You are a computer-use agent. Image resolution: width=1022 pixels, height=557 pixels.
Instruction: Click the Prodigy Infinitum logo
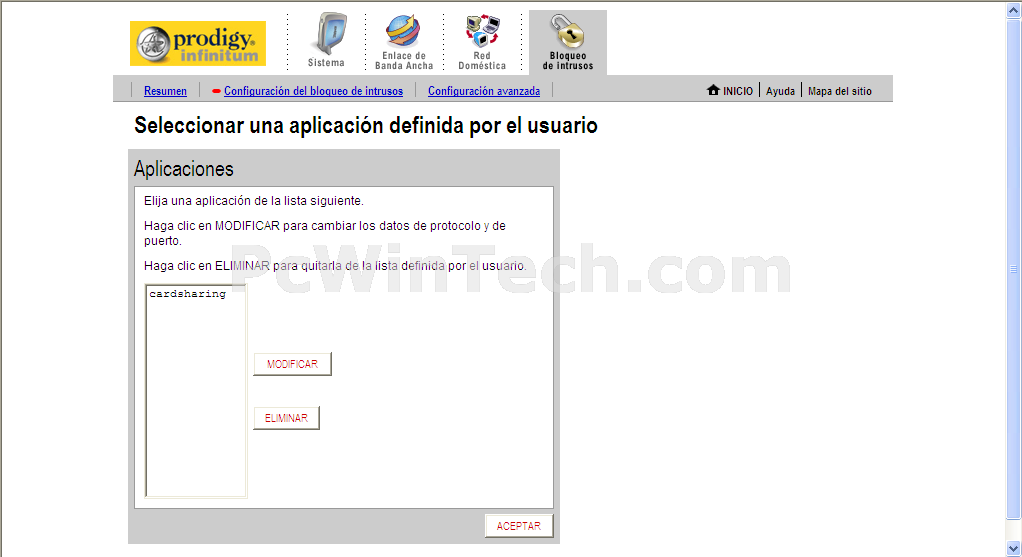(x=197, y=44)
